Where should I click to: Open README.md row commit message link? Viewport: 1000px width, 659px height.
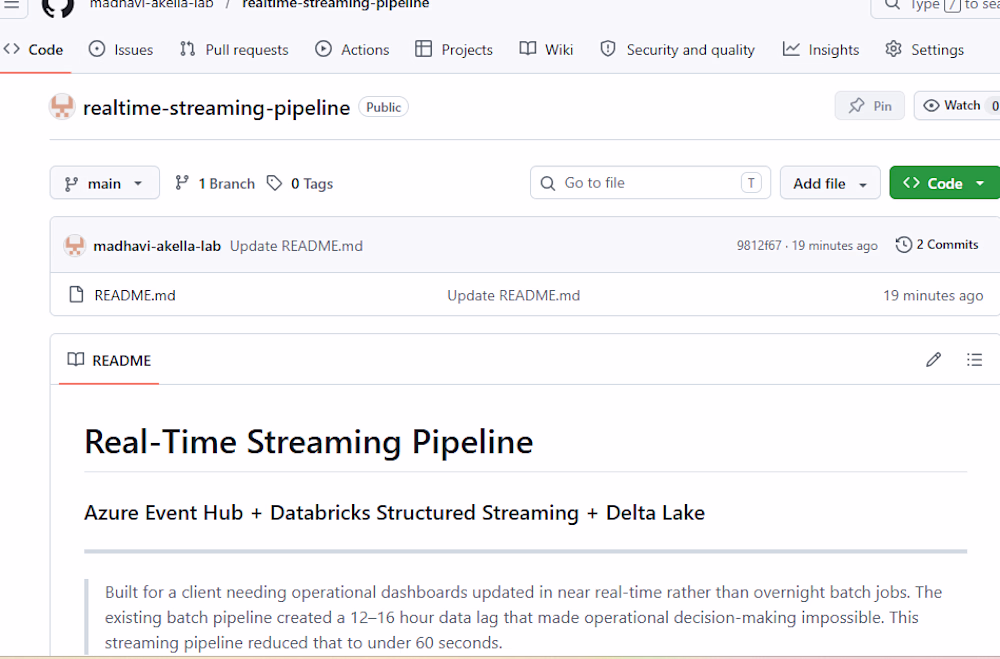[x=513, y=295]
